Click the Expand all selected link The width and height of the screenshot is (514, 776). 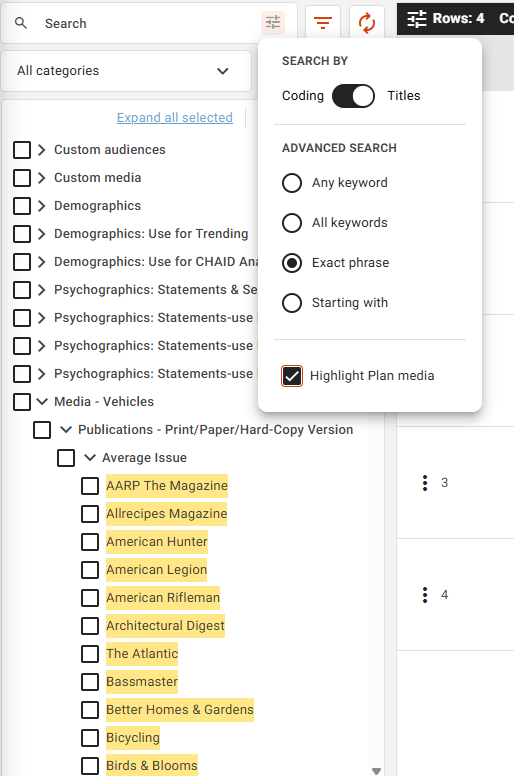[x=175, y=118]
